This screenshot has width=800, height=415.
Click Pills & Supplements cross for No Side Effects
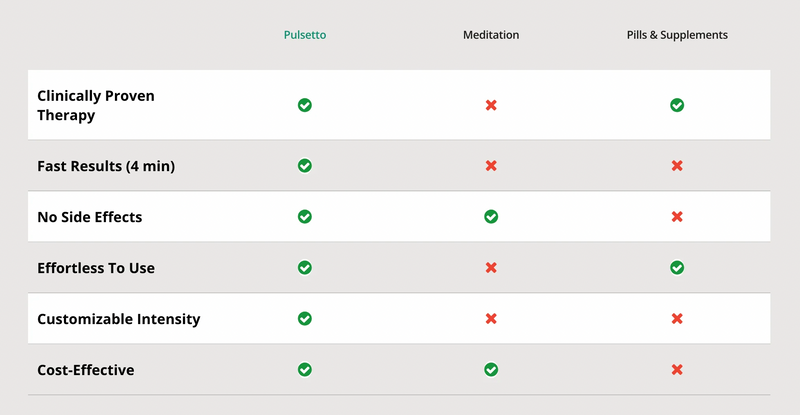tap(677, 217)
